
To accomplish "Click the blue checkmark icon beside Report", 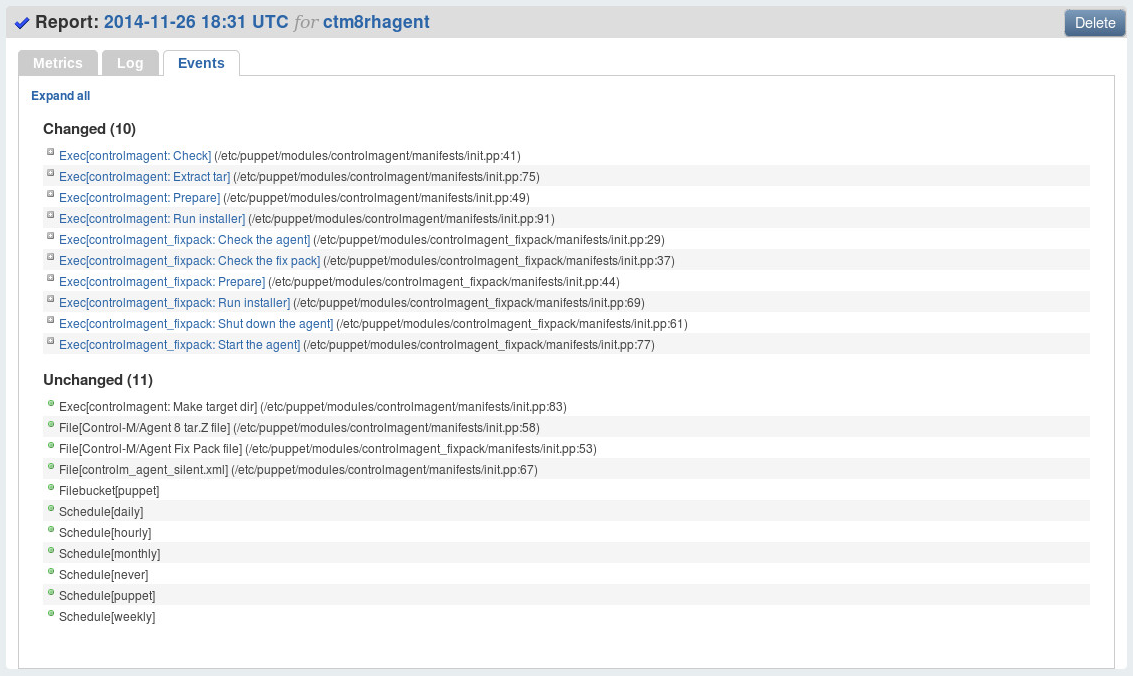I will click(22, 21).
